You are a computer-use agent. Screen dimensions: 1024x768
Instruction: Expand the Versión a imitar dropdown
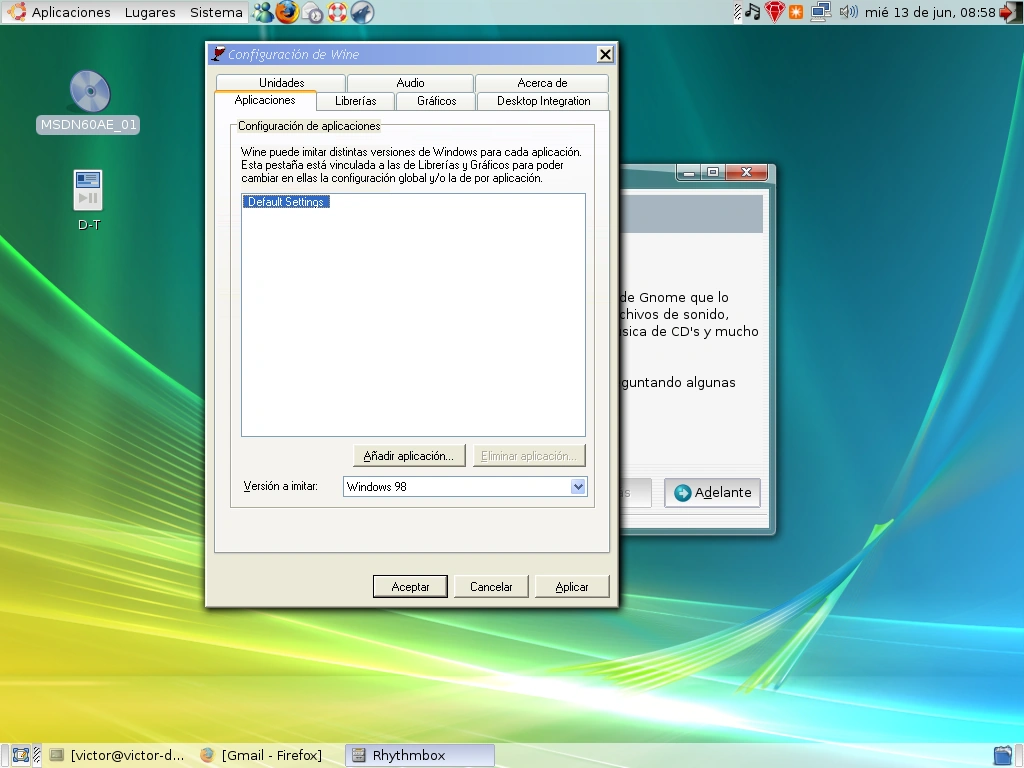point(577,487)
